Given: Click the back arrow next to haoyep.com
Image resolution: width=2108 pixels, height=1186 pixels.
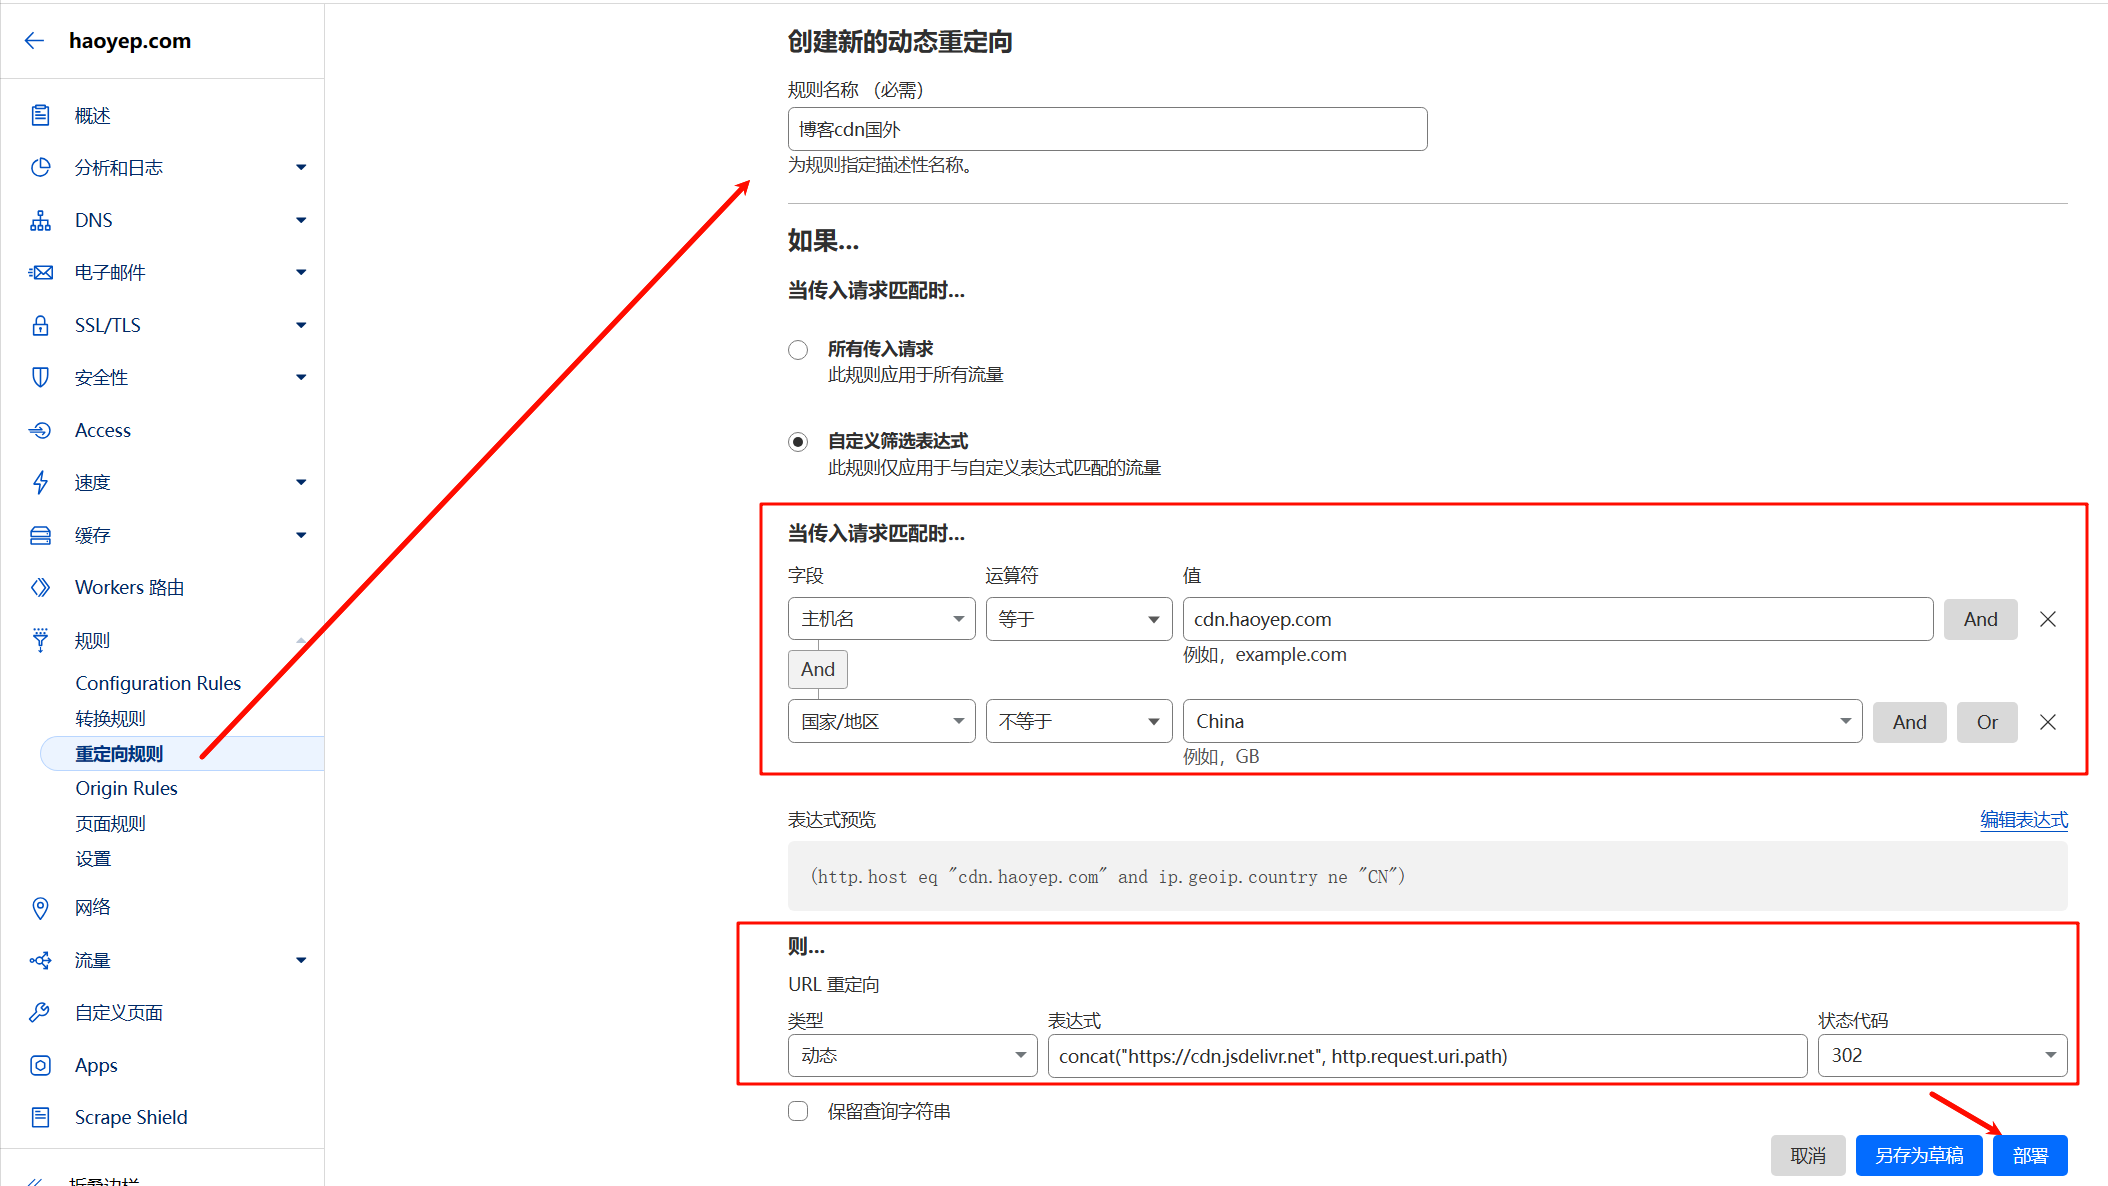Looking at the screenshot, I should tap(35, 41).
